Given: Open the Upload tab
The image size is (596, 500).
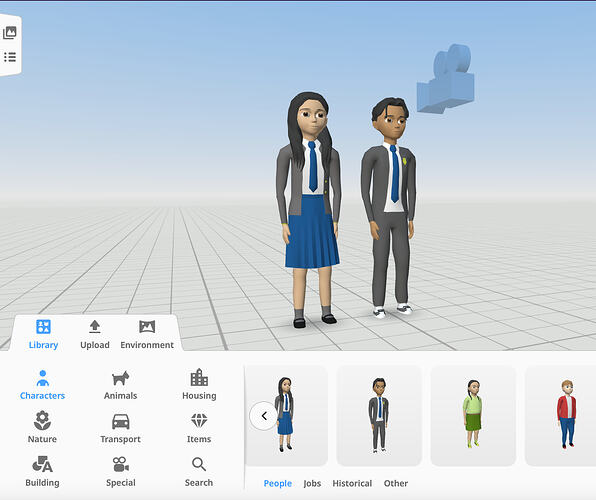Looking at the screenshot, I should 95,335.
